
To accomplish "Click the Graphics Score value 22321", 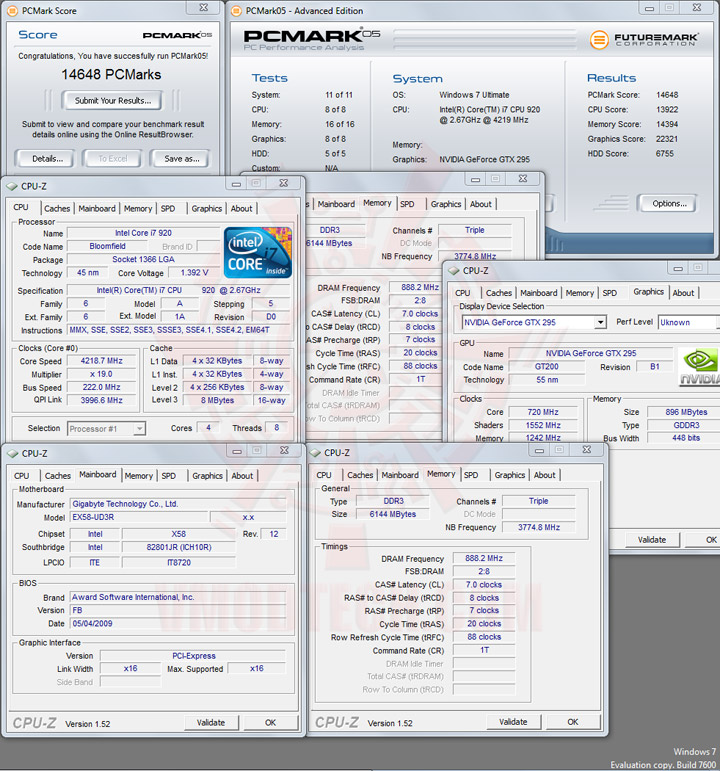I will click(x=667, y=139).
